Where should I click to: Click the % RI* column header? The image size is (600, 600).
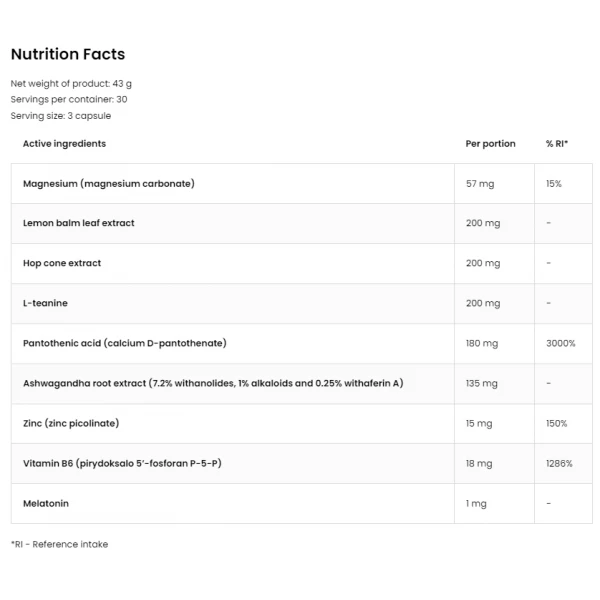tap(557, 143)
